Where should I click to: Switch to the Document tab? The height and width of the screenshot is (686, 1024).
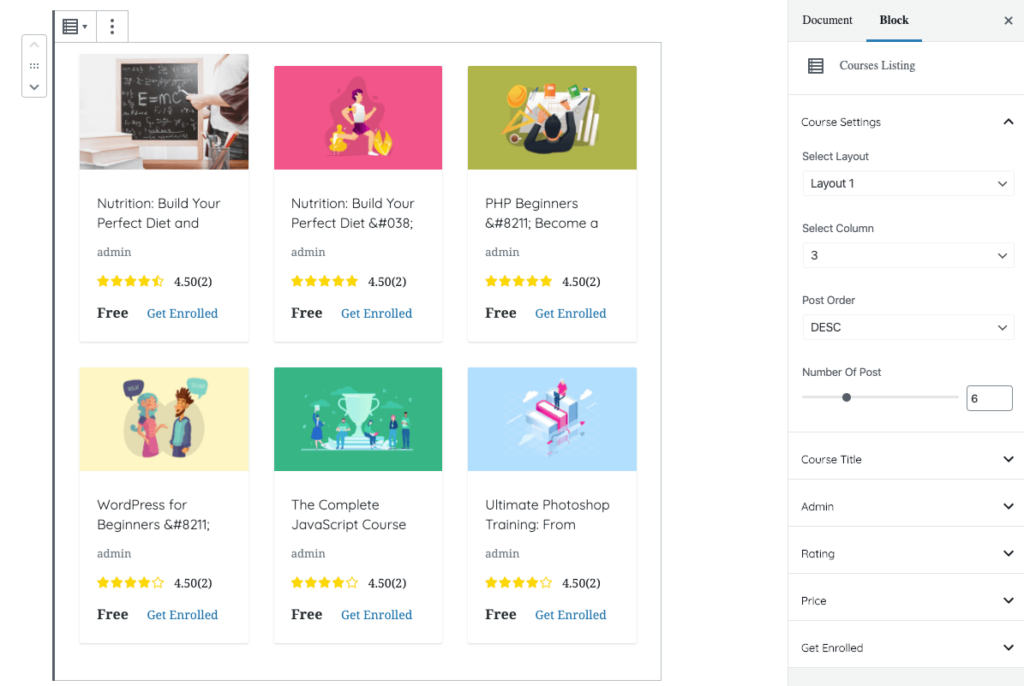827,20
